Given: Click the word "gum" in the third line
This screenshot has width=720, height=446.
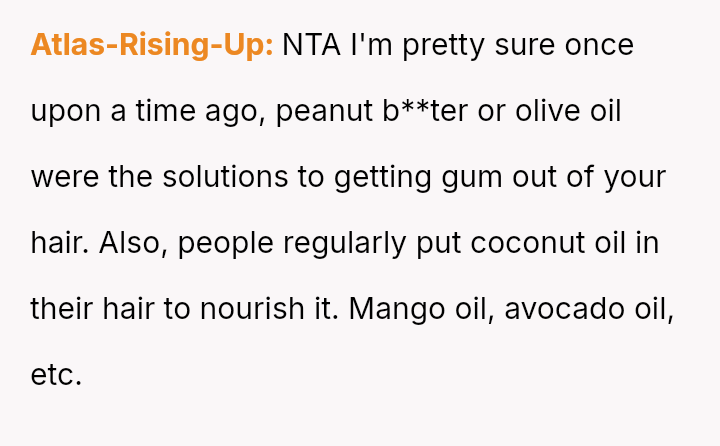Looking at the screenshot, I should (x=472, y=178).
